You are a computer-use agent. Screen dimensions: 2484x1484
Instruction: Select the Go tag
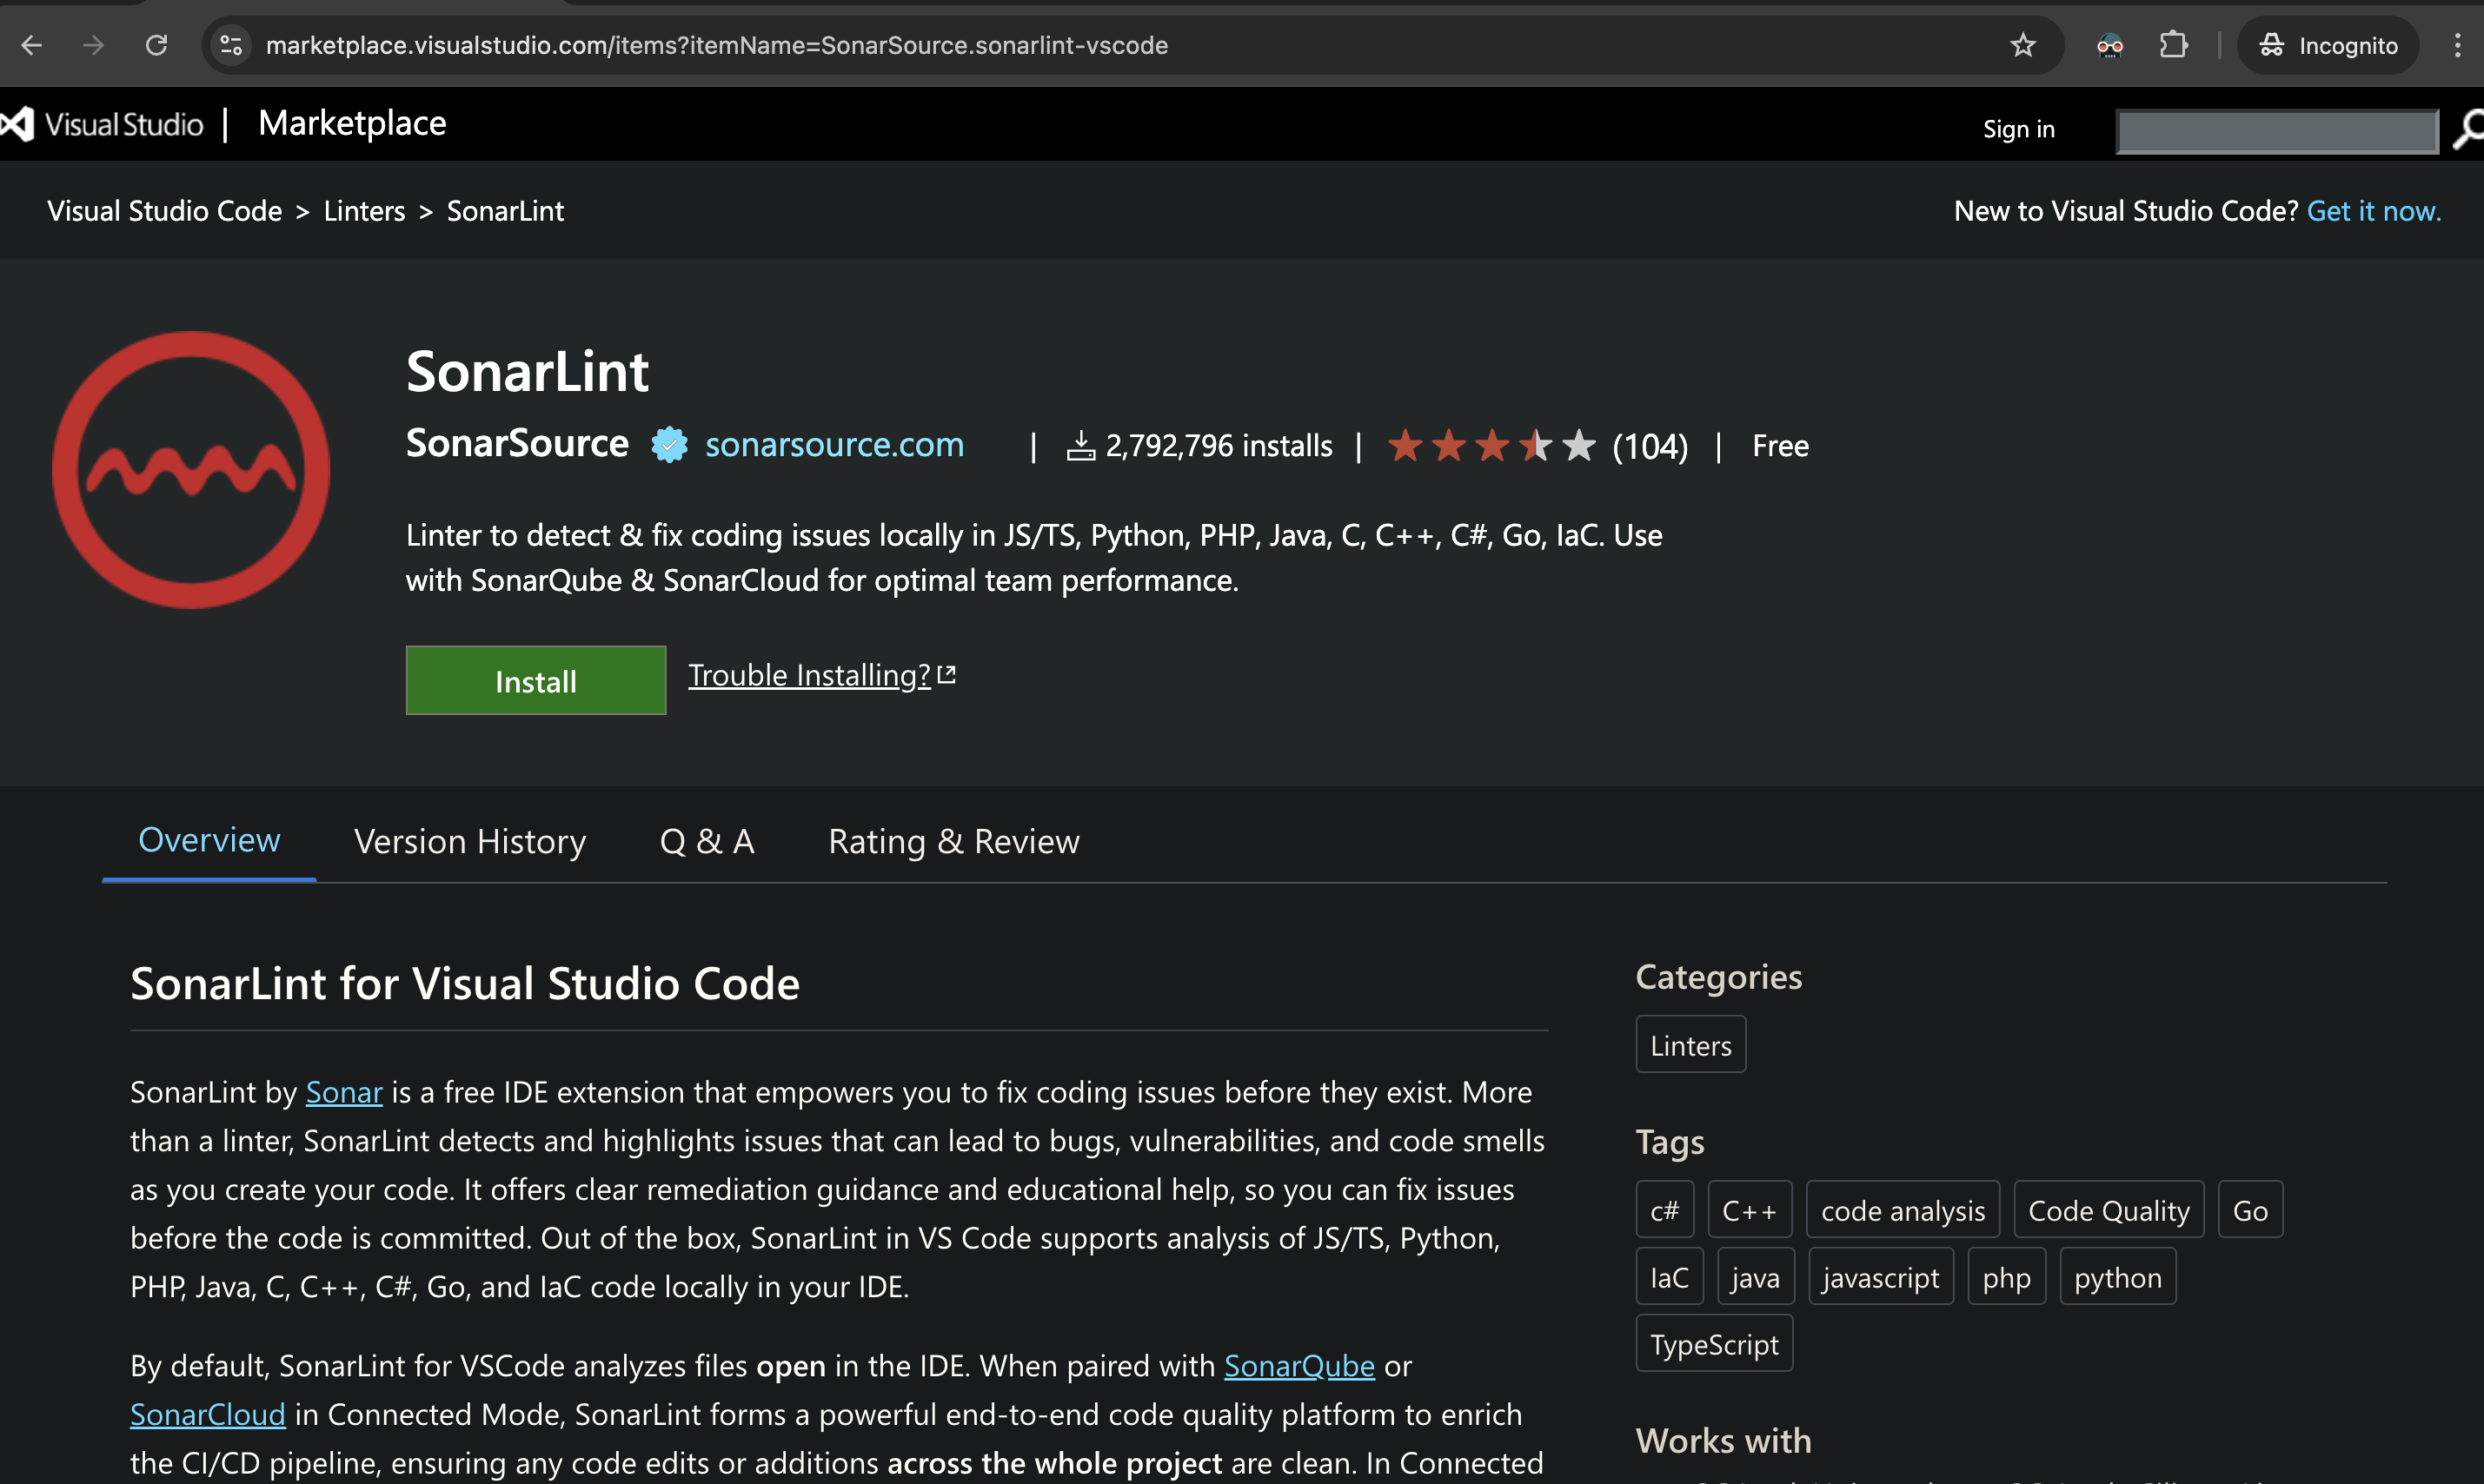point(2250,1210)
